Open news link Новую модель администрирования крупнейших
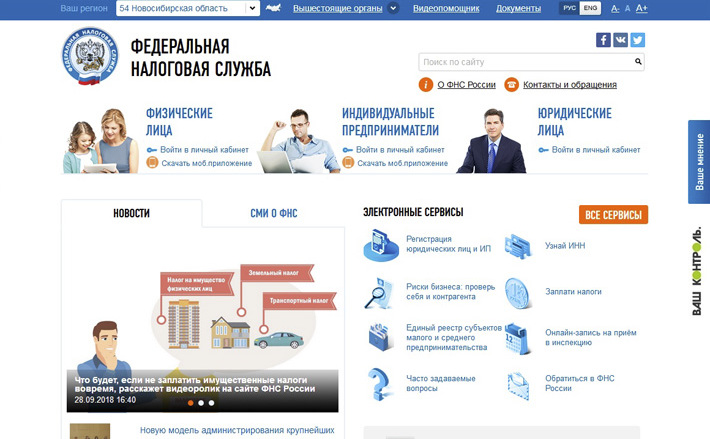Viewport: 710px width, 439px height. pyautogui.click(x=237, y=430)
